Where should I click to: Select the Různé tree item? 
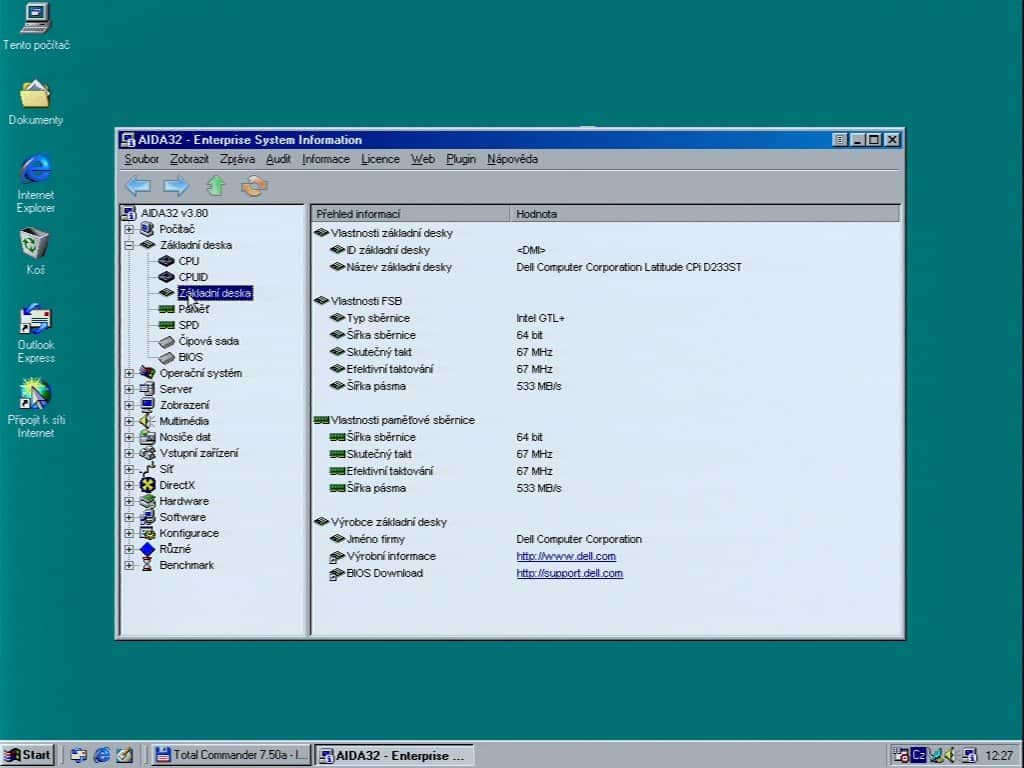click(x=175, y=549)
